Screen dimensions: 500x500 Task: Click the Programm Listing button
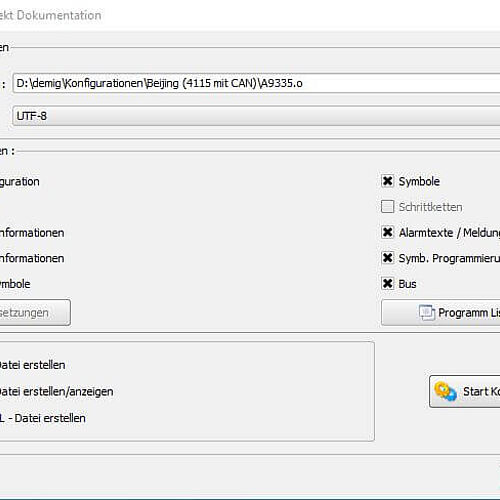pos(441,313)
